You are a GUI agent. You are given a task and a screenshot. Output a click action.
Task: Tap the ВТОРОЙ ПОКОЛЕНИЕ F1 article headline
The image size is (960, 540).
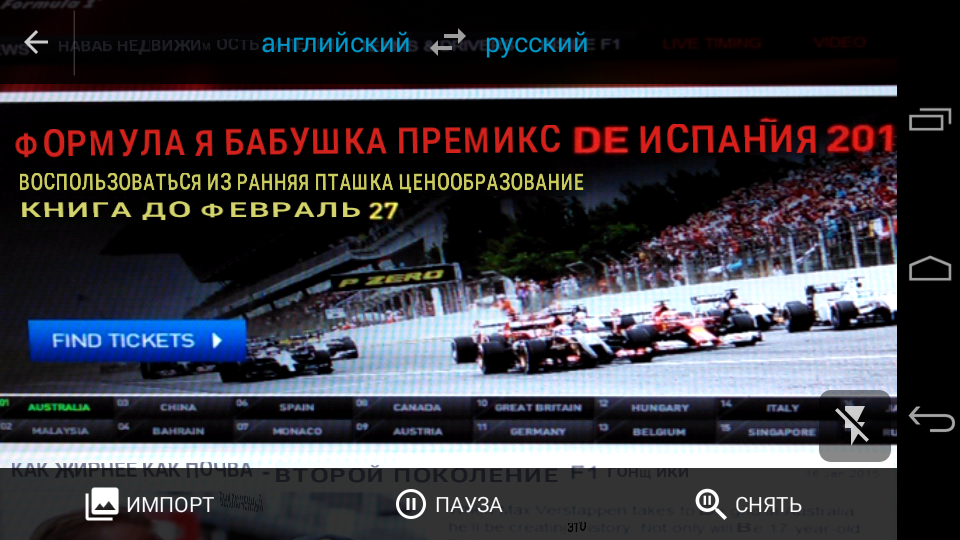tap(436, 474)
